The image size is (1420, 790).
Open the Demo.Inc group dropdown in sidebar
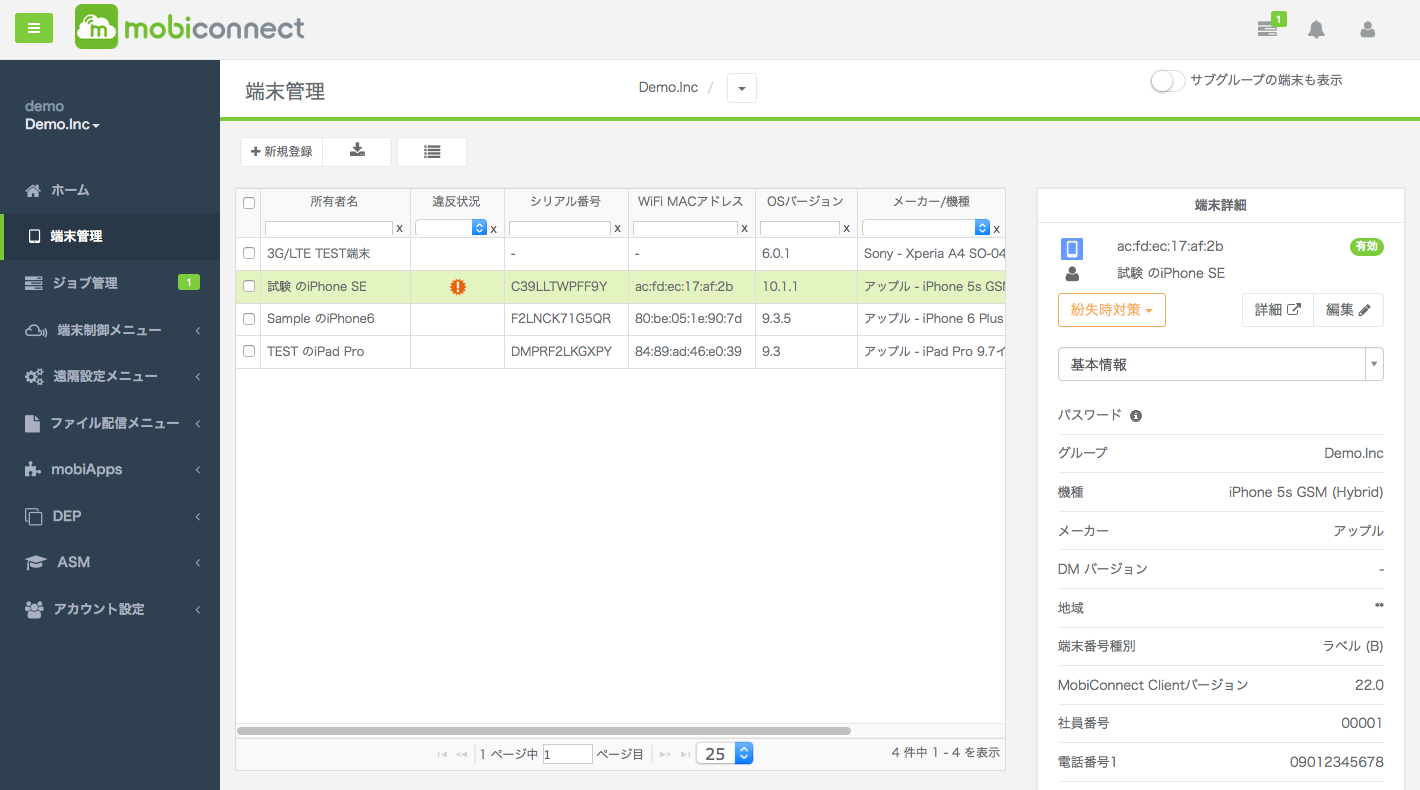pos(62,125)
